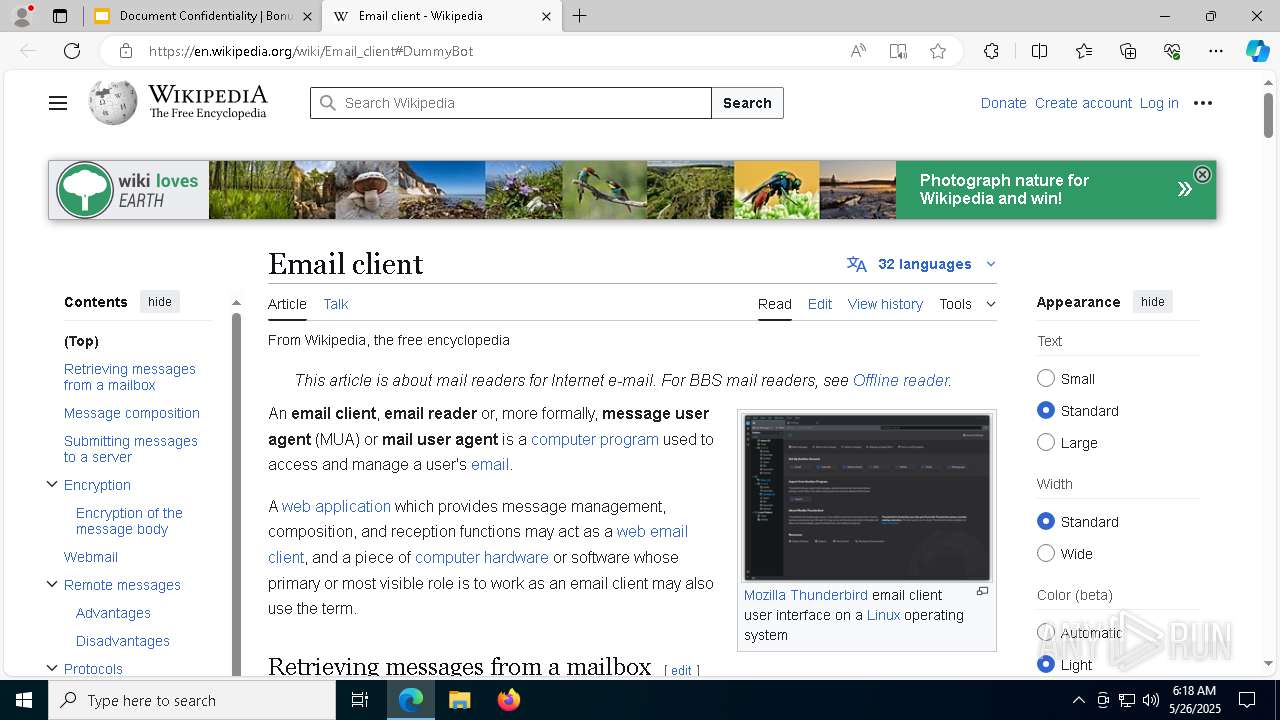
Task: Follow the computer program link
Action: point(595,439)
